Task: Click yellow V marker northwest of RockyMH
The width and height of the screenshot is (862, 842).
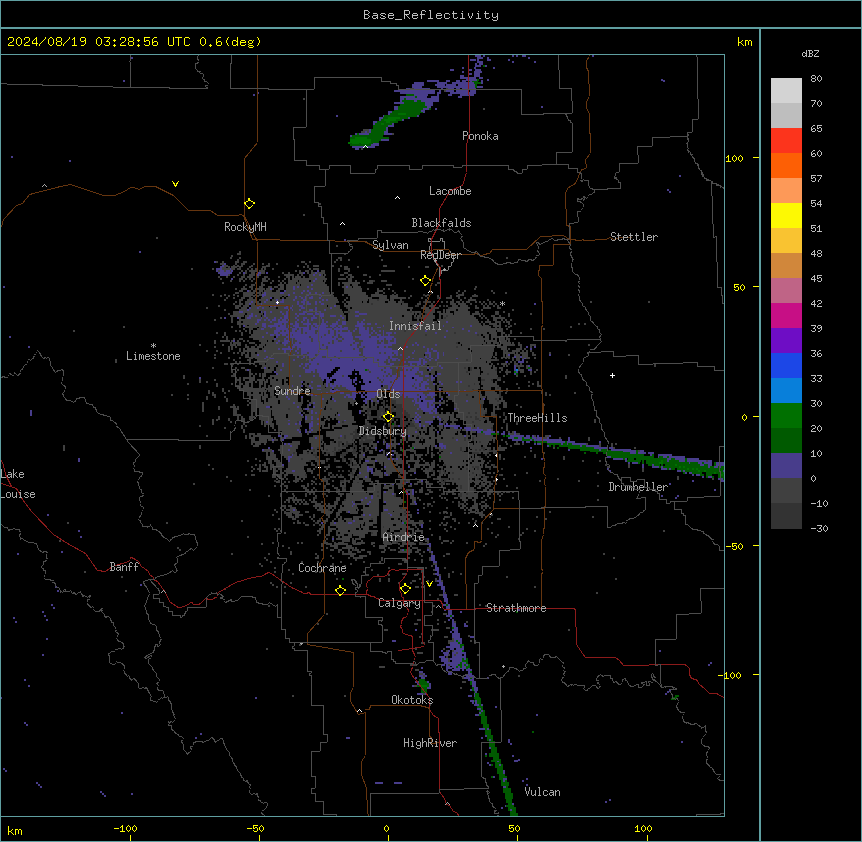Action: (175, 184)
